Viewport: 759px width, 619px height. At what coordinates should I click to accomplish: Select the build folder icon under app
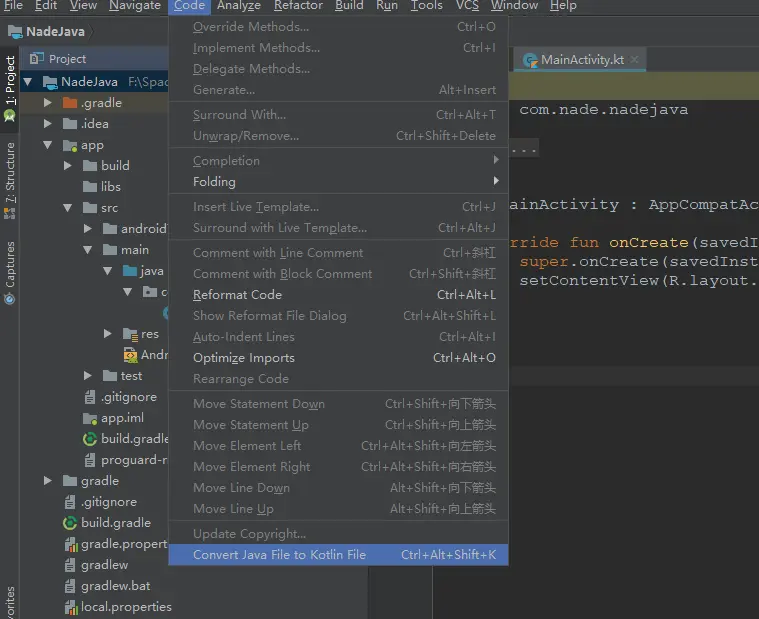pyautogui.click(x=90, y=166)
